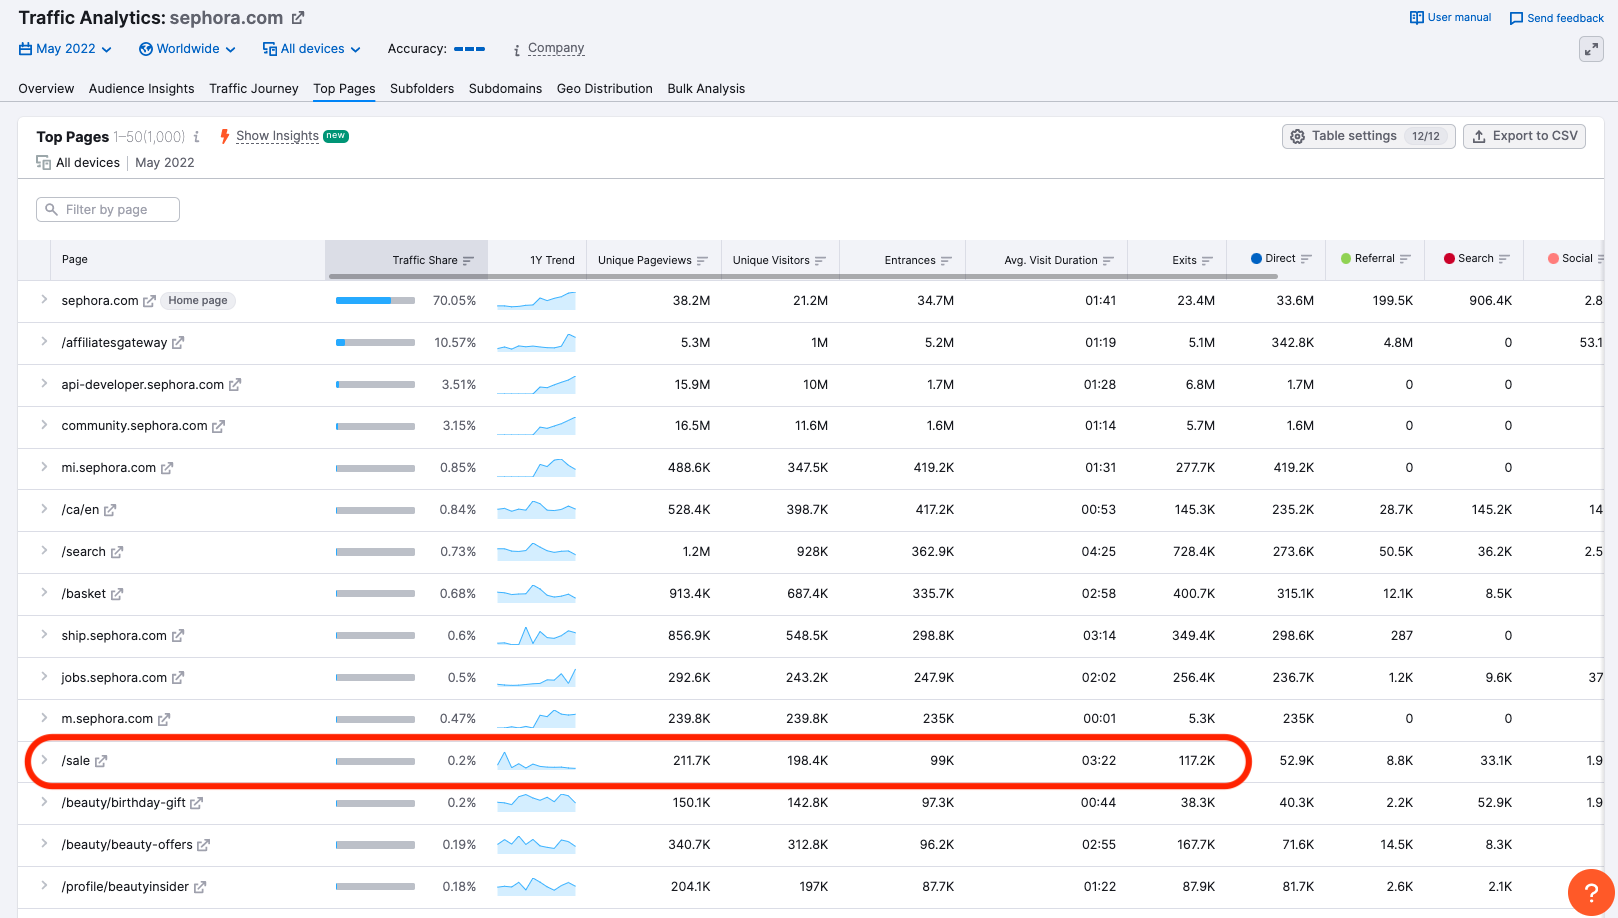Screen dimensions: 1618x918
Task: Open external link icon next to /basket
Action: tap(117, 594)
